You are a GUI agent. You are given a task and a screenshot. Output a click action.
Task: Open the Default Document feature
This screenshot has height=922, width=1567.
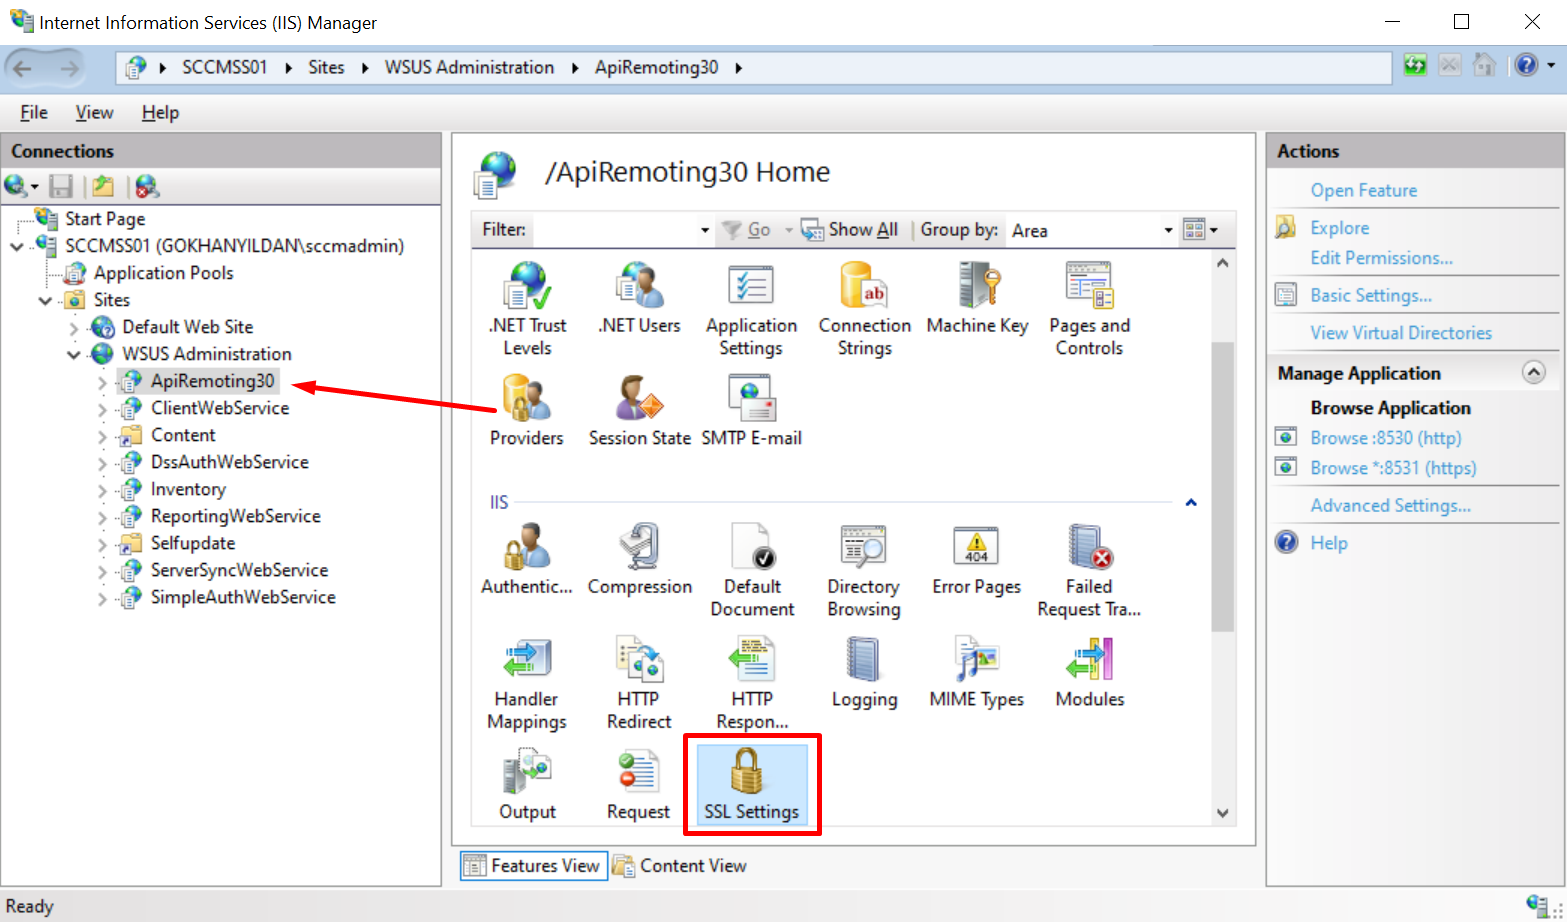click(x=752, y=570)
